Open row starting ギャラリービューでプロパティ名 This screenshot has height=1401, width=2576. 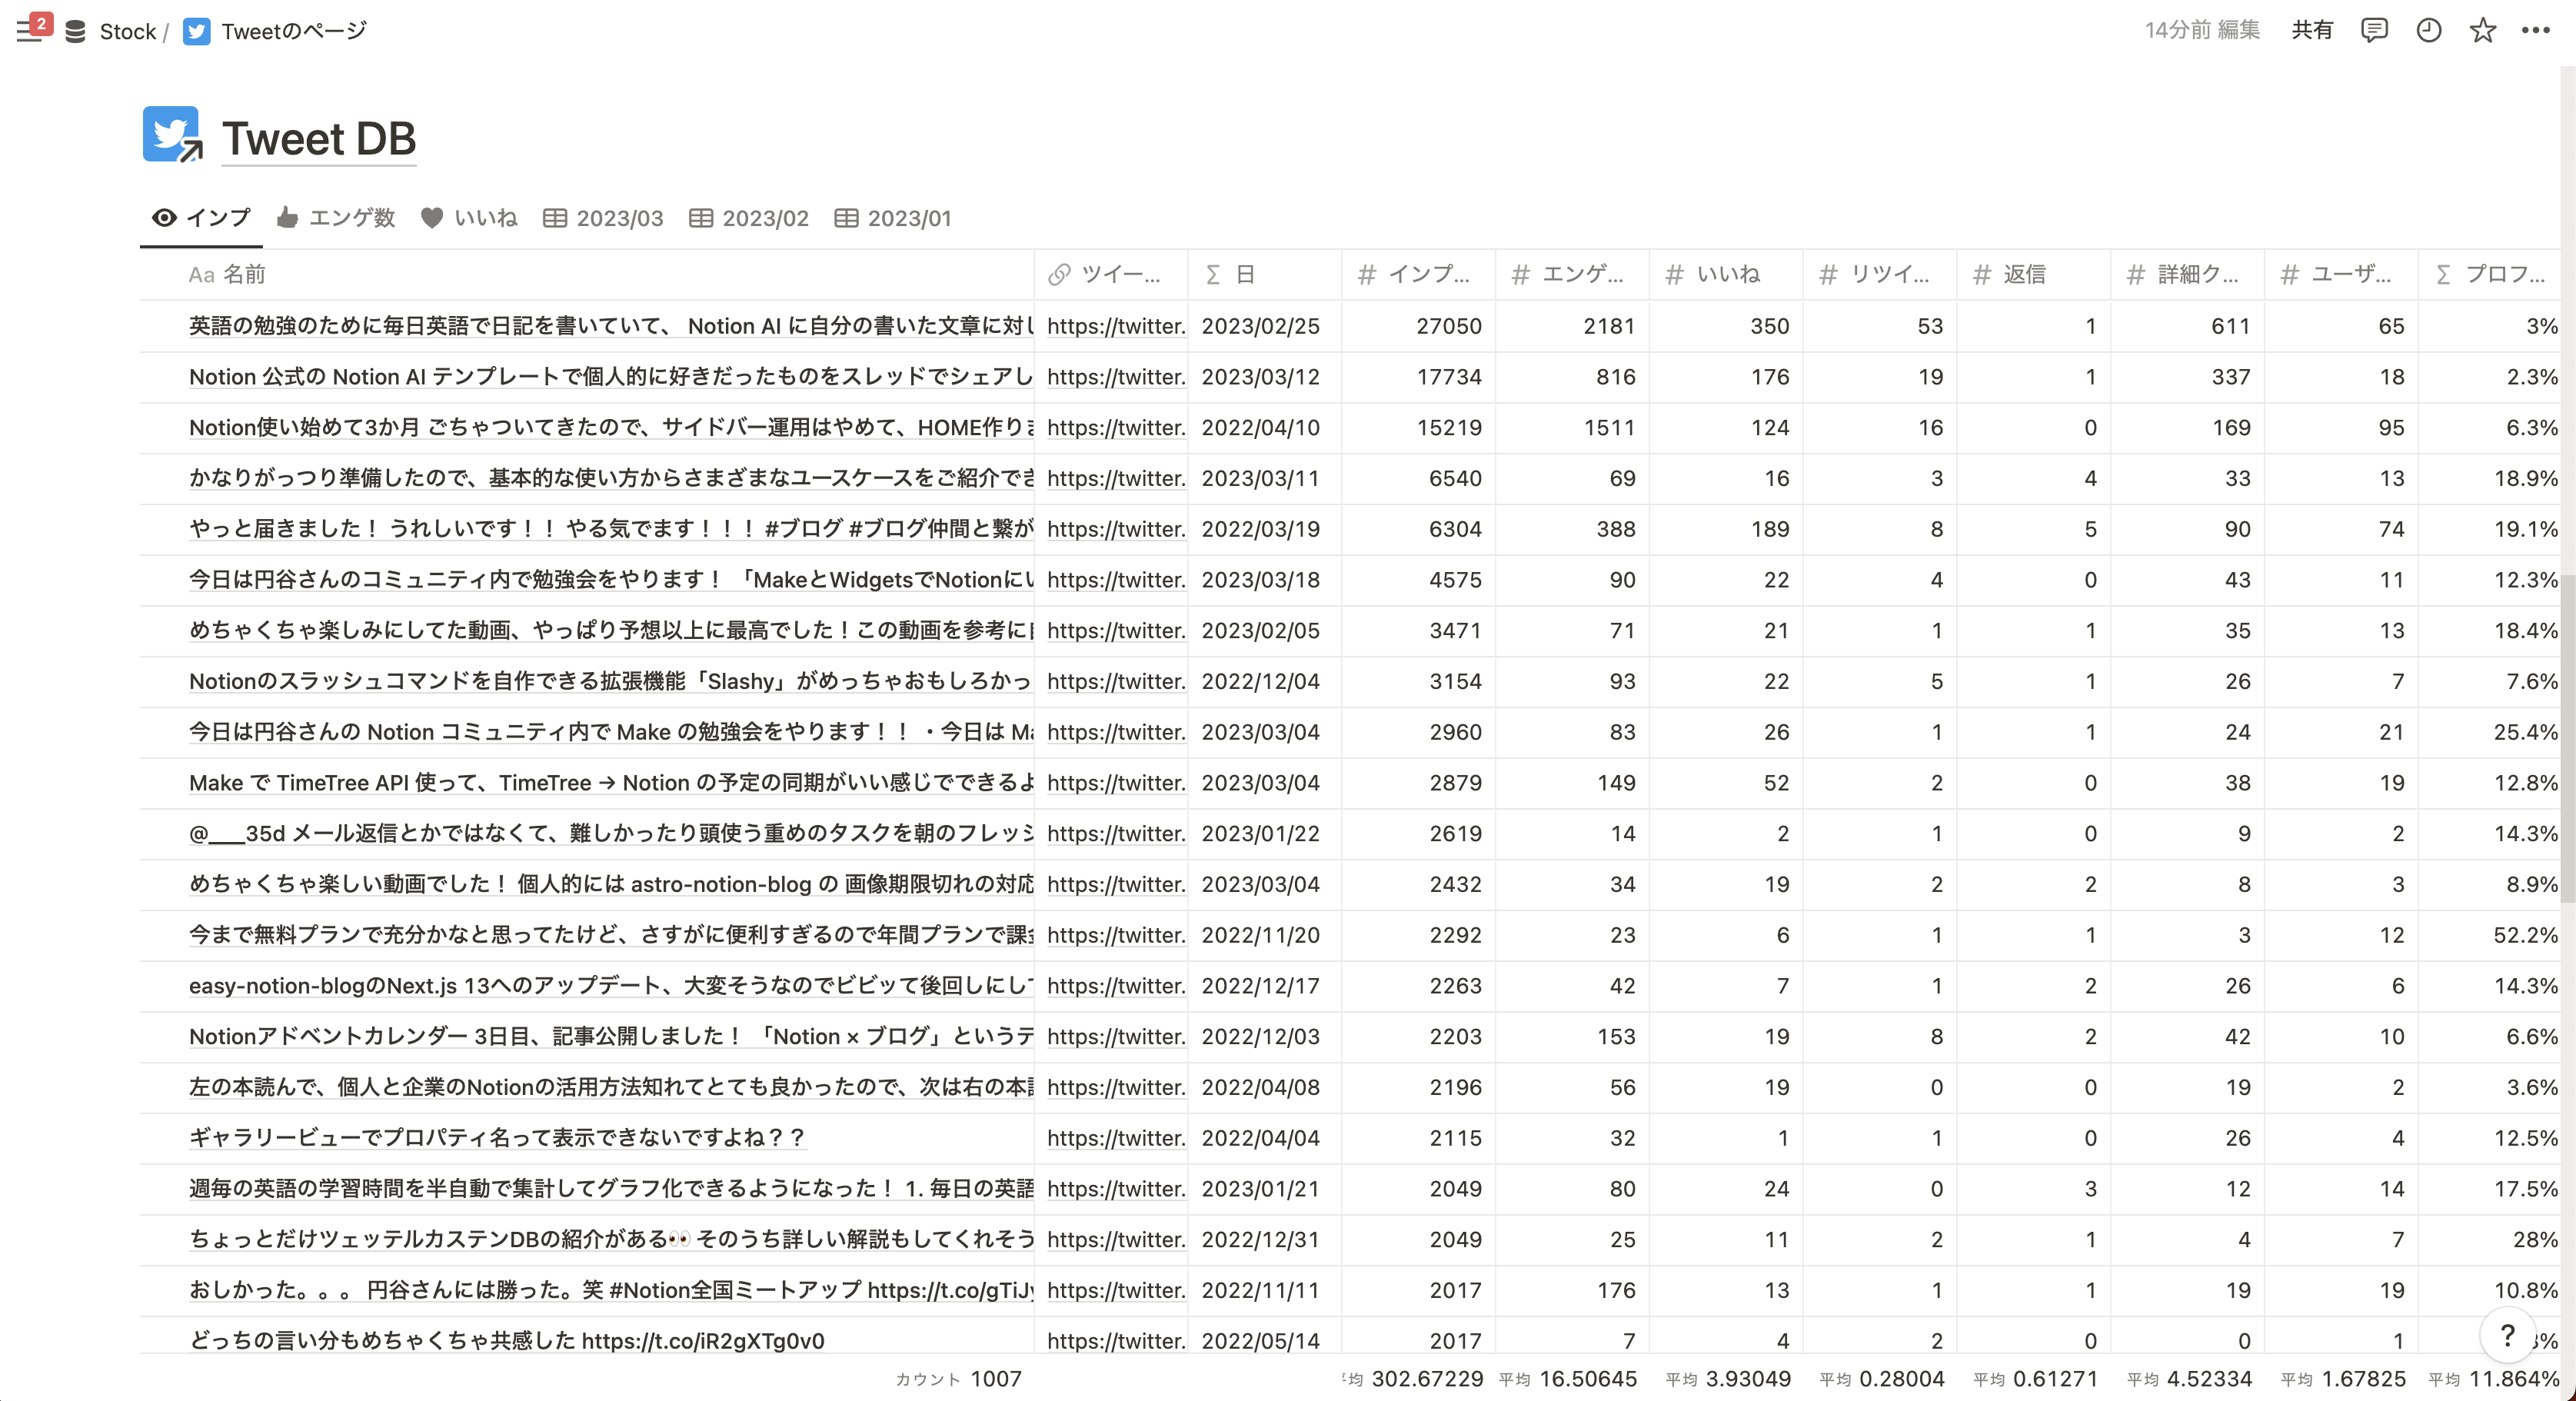(497, 1138)
